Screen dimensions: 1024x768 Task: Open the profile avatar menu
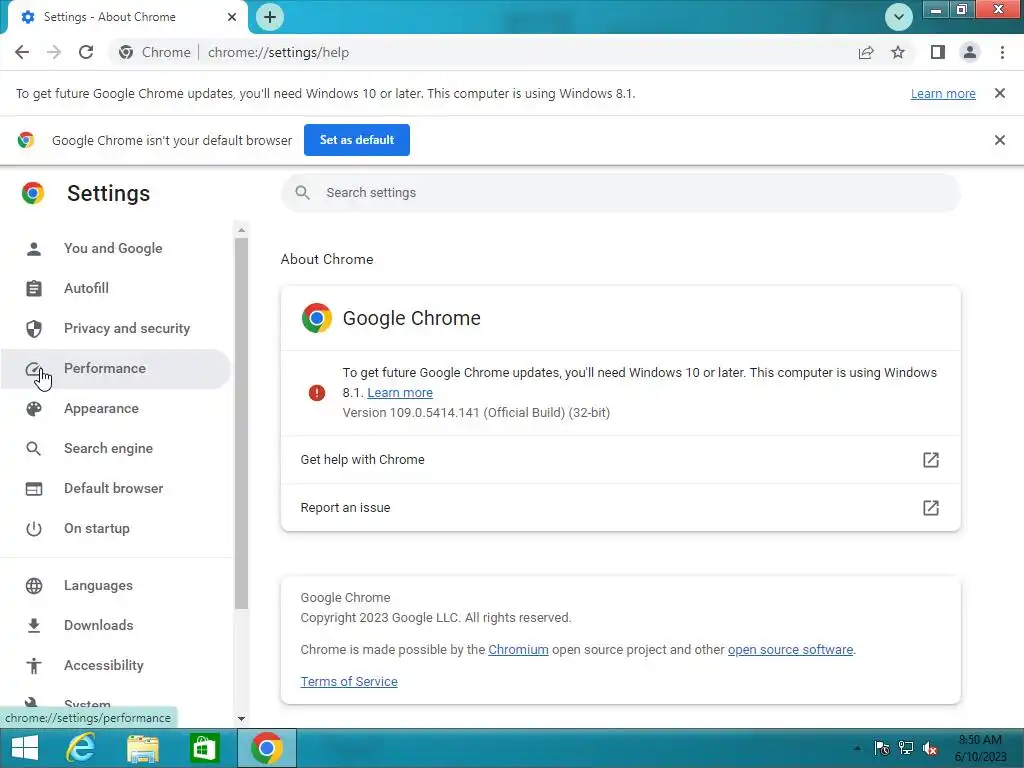(970, 52)
